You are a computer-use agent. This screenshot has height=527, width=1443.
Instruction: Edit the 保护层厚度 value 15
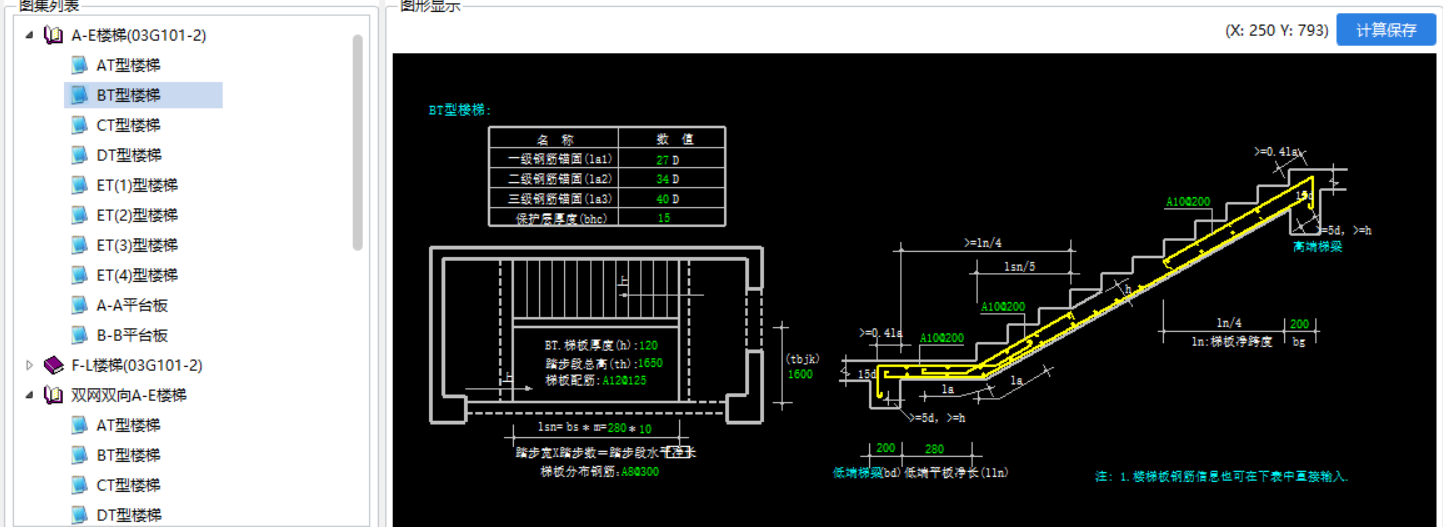click(663, 218)
